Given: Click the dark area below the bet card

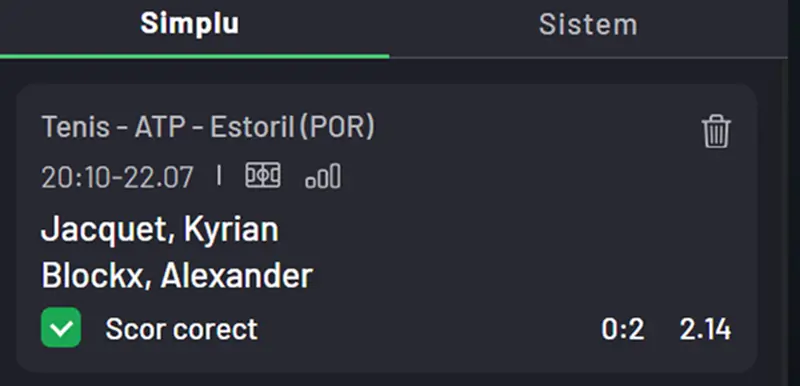Looking at the screenshot, I should [x=388, y=380].
